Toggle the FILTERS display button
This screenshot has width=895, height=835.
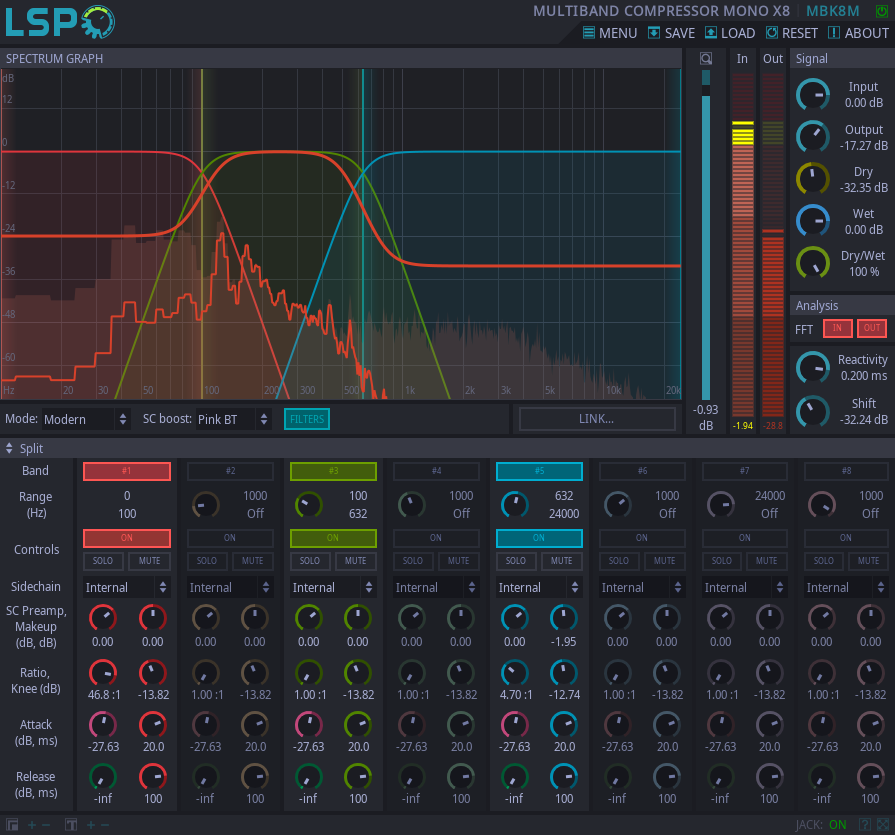[x=307, y=419]
